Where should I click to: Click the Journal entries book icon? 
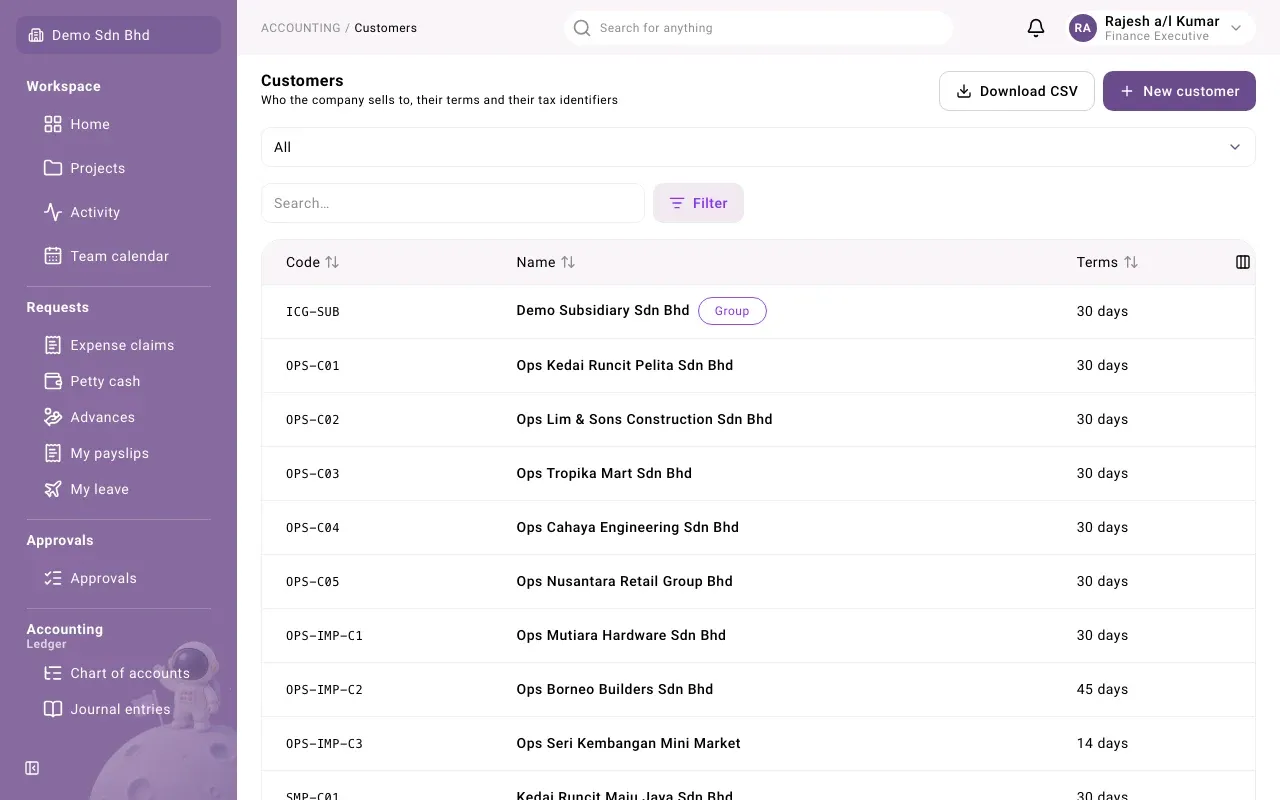[x=53, y=709]
